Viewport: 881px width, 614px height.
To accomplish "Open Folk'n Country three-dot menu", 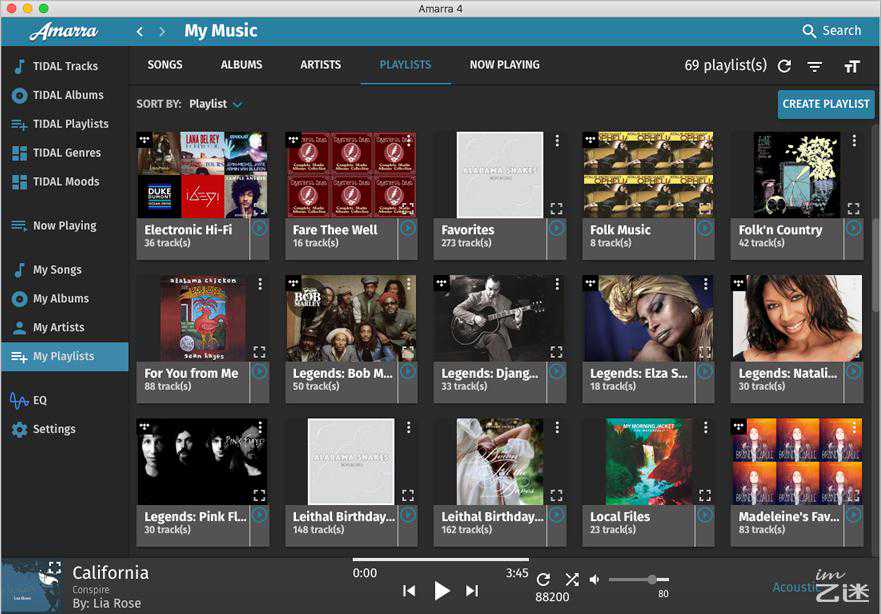I will tap(854, 141).
